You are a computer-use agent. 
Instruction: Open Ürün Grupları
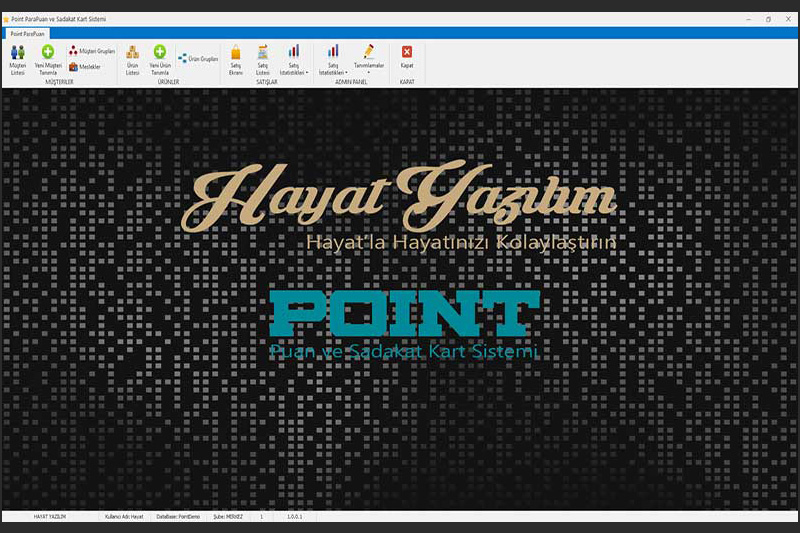pyautogui.click(x=198, y=59)
